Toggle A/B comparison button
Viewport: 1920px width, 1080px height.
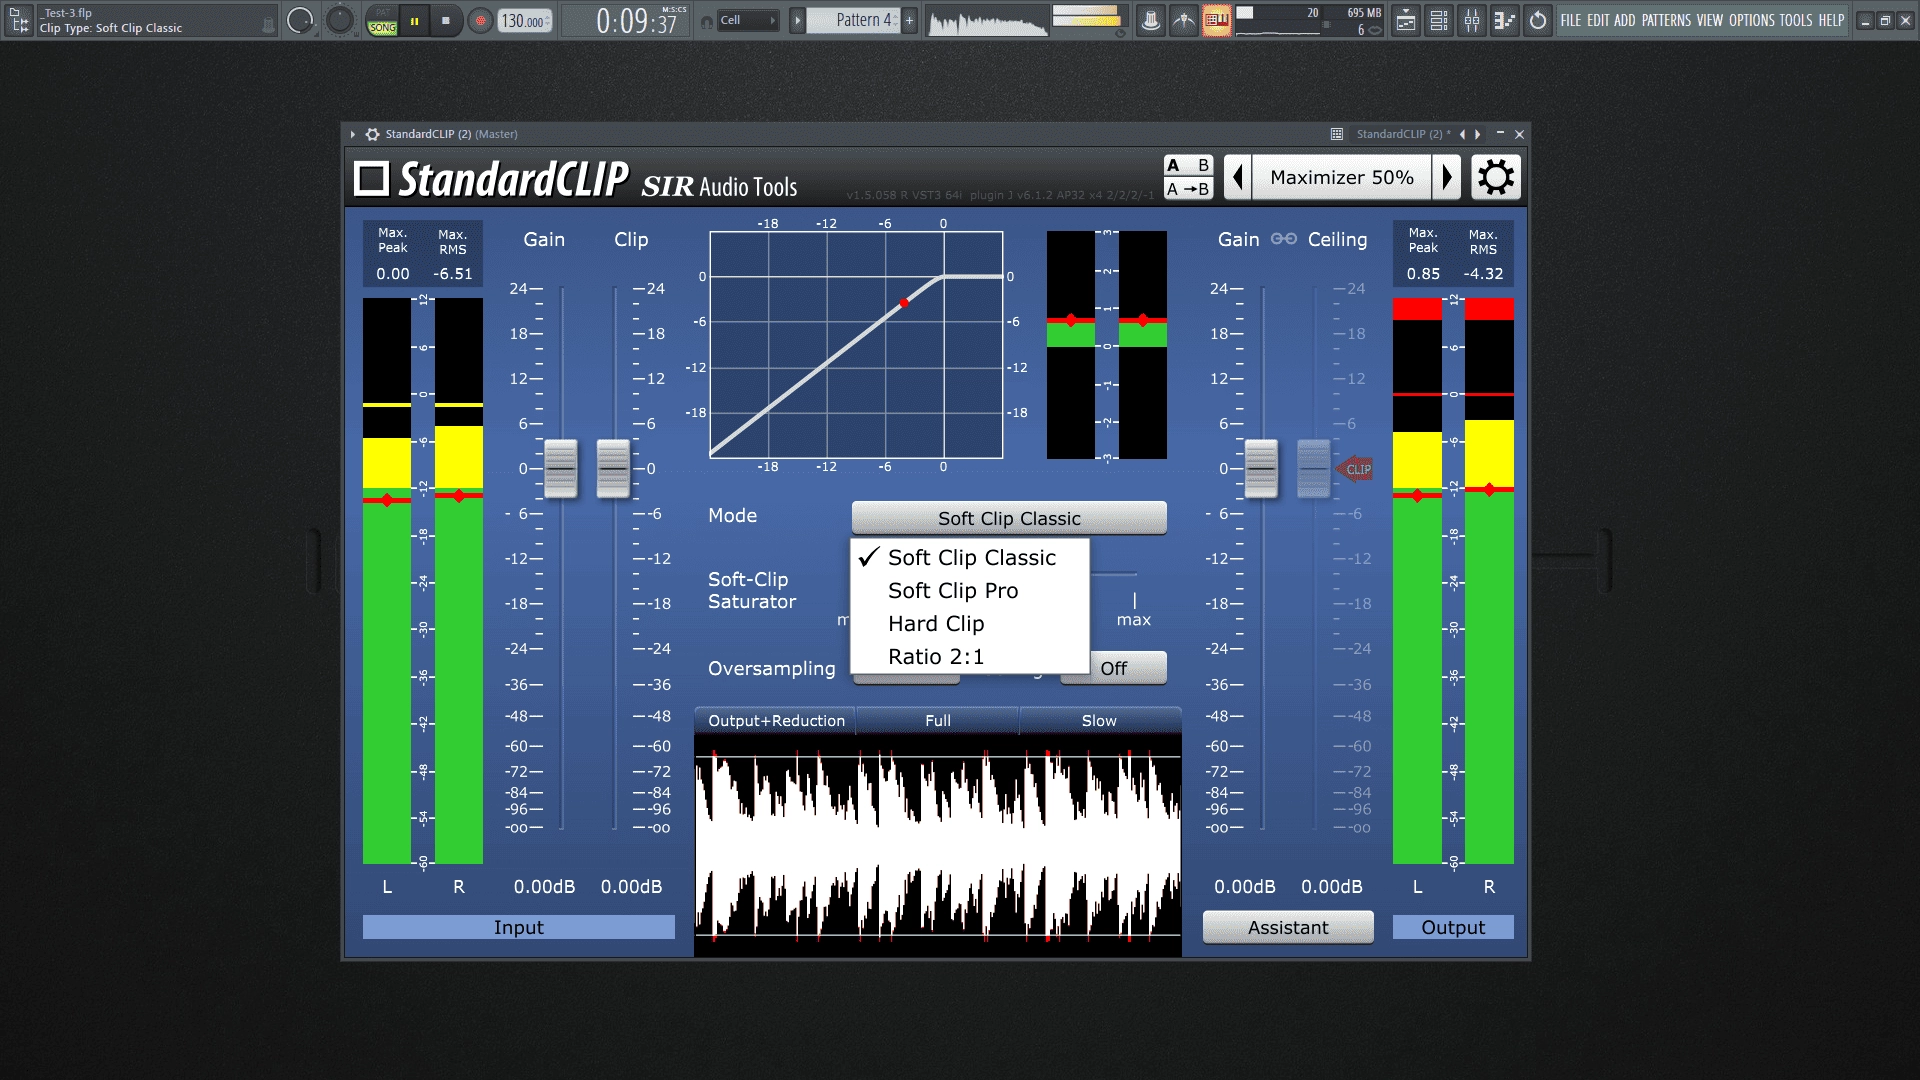[x=1188, y=165]
